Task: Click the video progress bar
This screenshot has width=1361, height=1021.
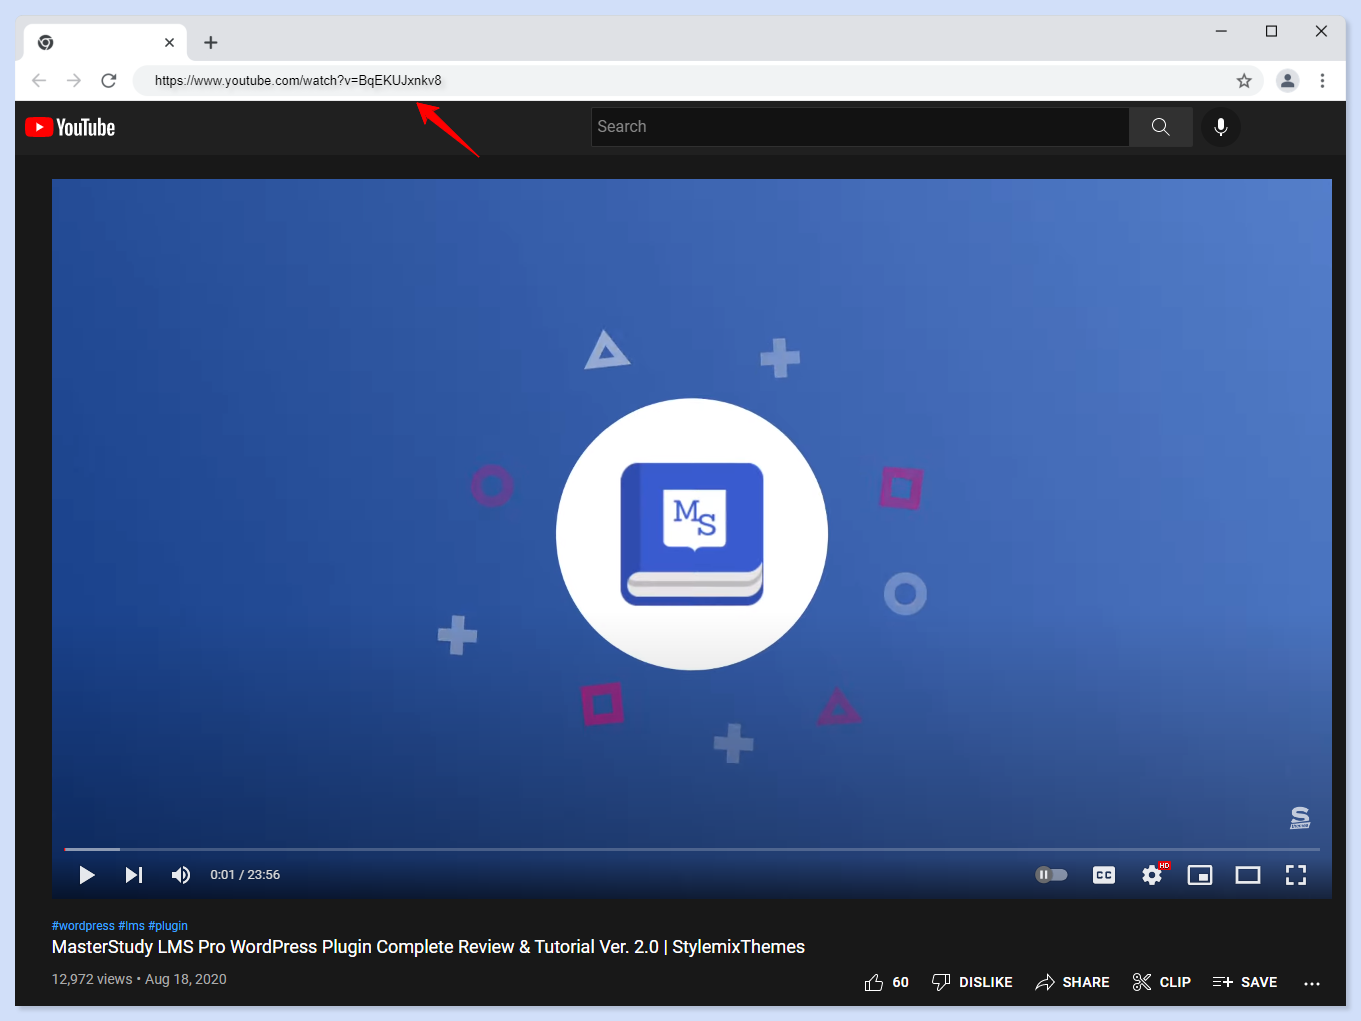Action: 692,849
